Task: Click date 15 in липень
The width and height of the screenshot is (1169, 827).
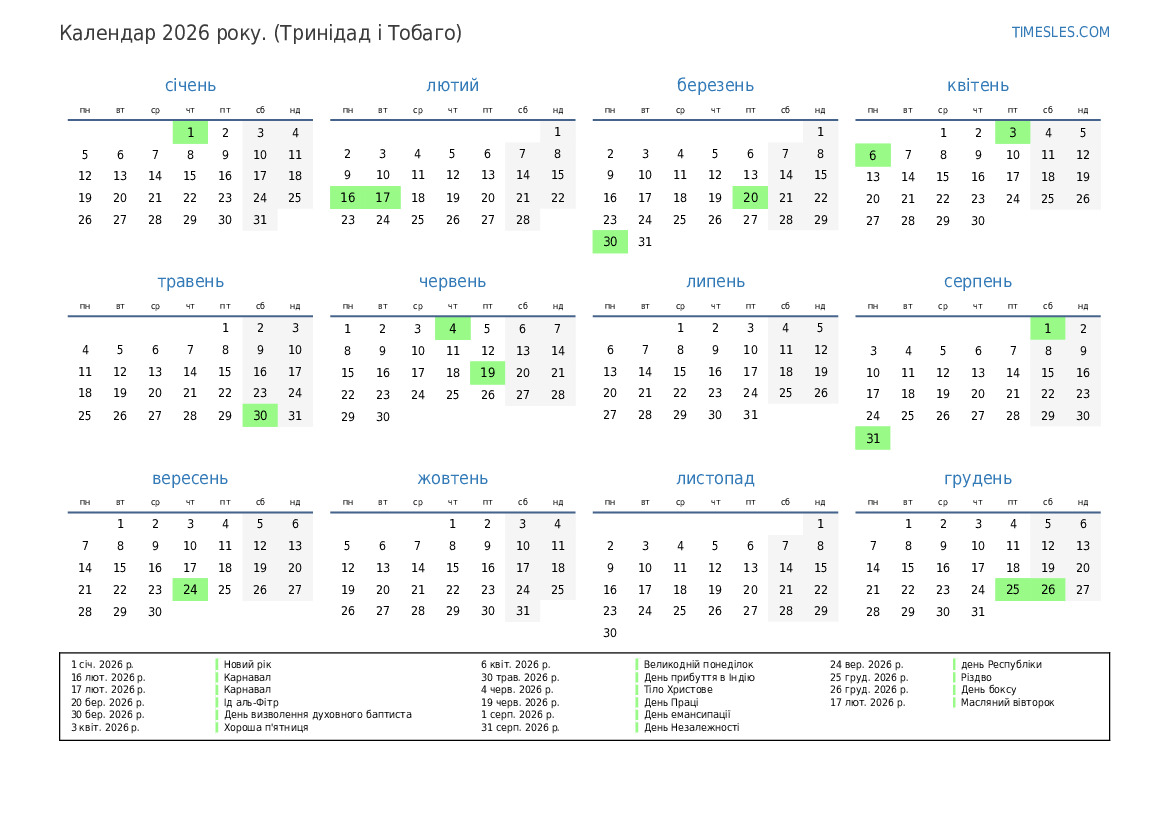Action: (680, 372)
